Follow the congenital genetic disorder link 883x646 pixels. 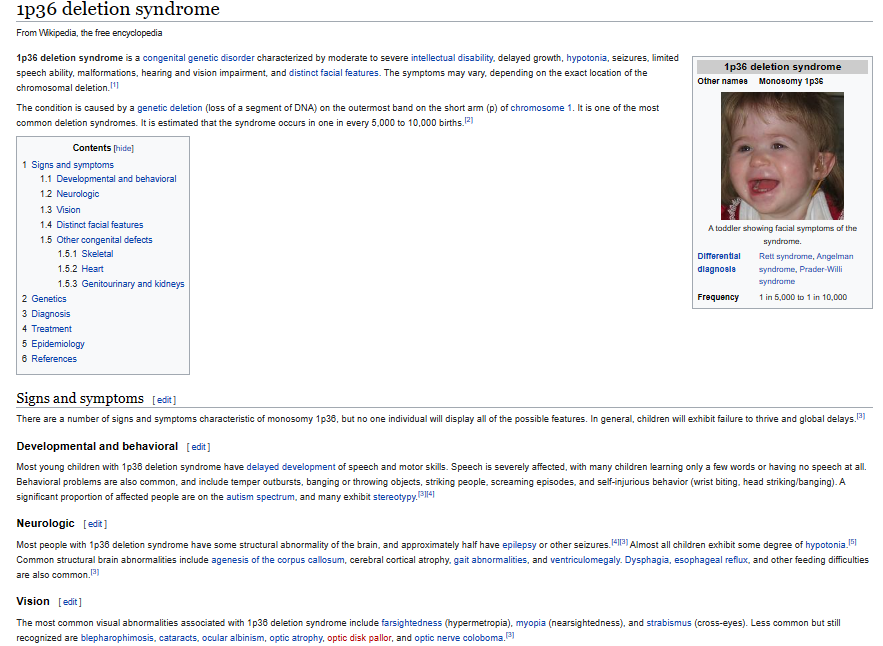click(198, 58)
